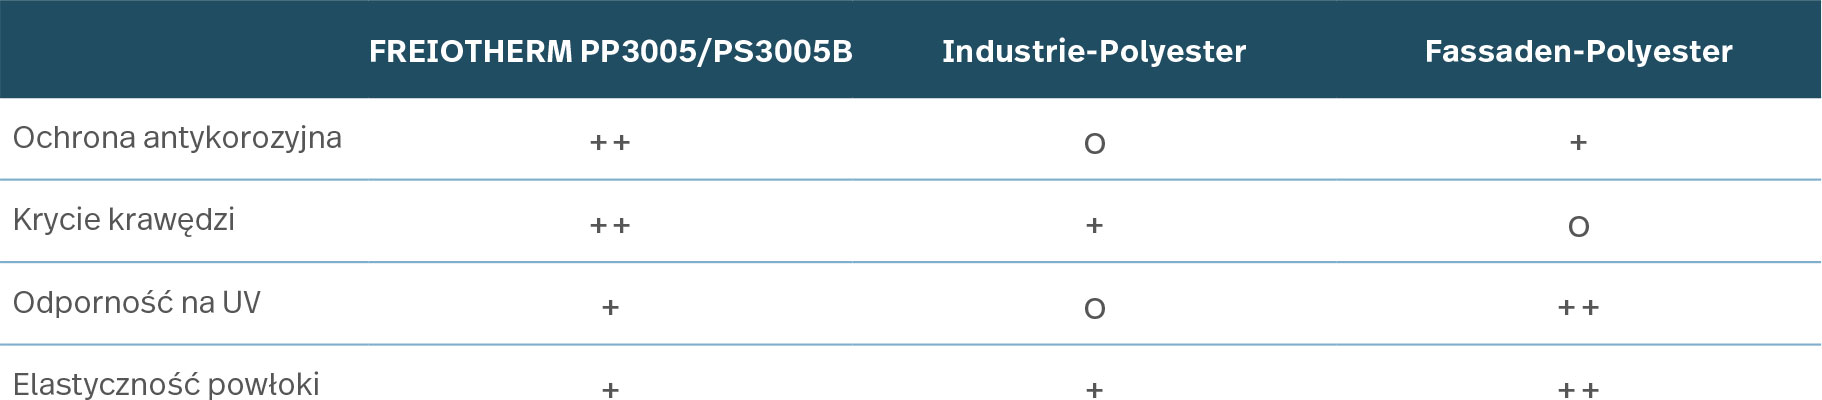The height and width of the screenshot is (400, 1822).
Task: Select the Odporność na UV row label
Action: coord(137,303)
